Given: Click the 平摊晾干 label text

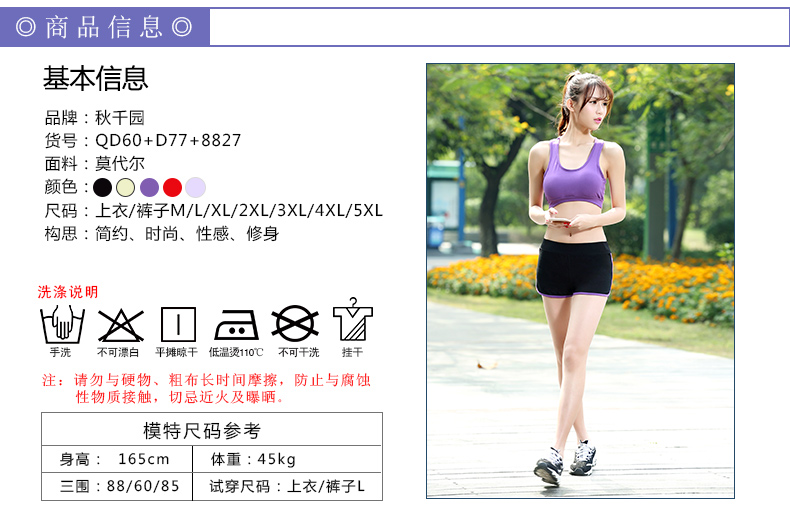Looking at the screenshot, I should (176, 352).
